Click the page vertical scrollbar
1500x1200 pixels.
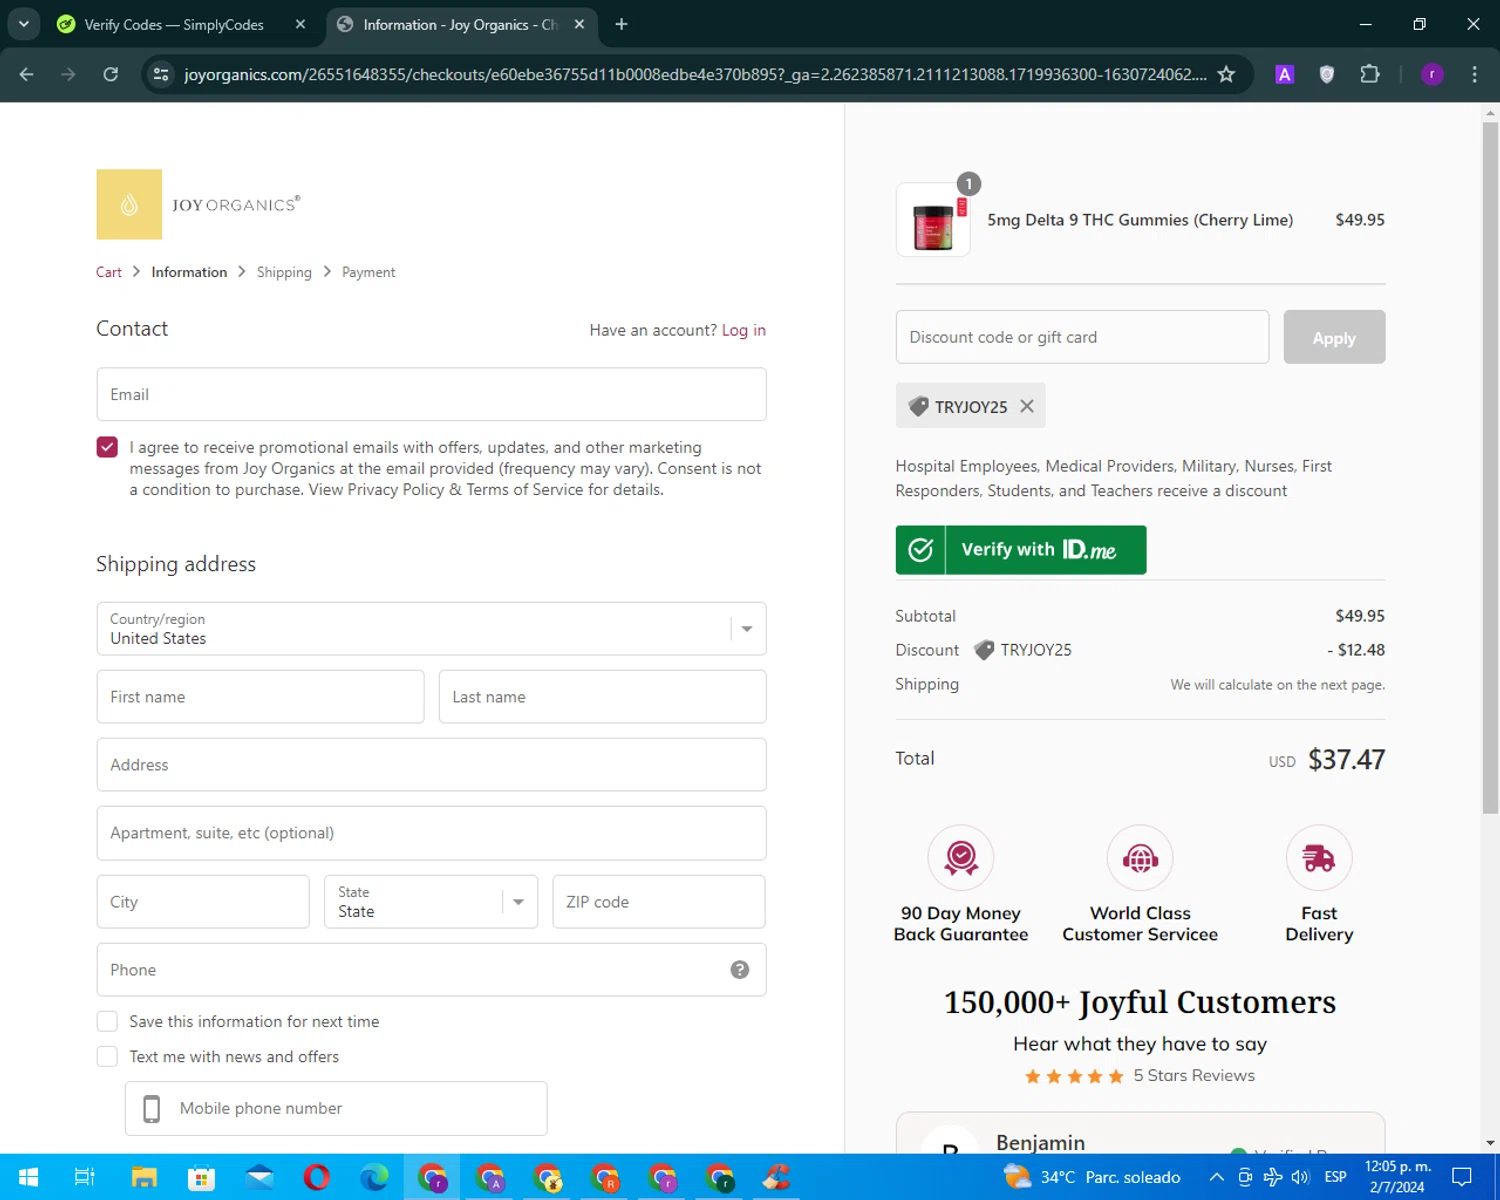(1490, 470)
